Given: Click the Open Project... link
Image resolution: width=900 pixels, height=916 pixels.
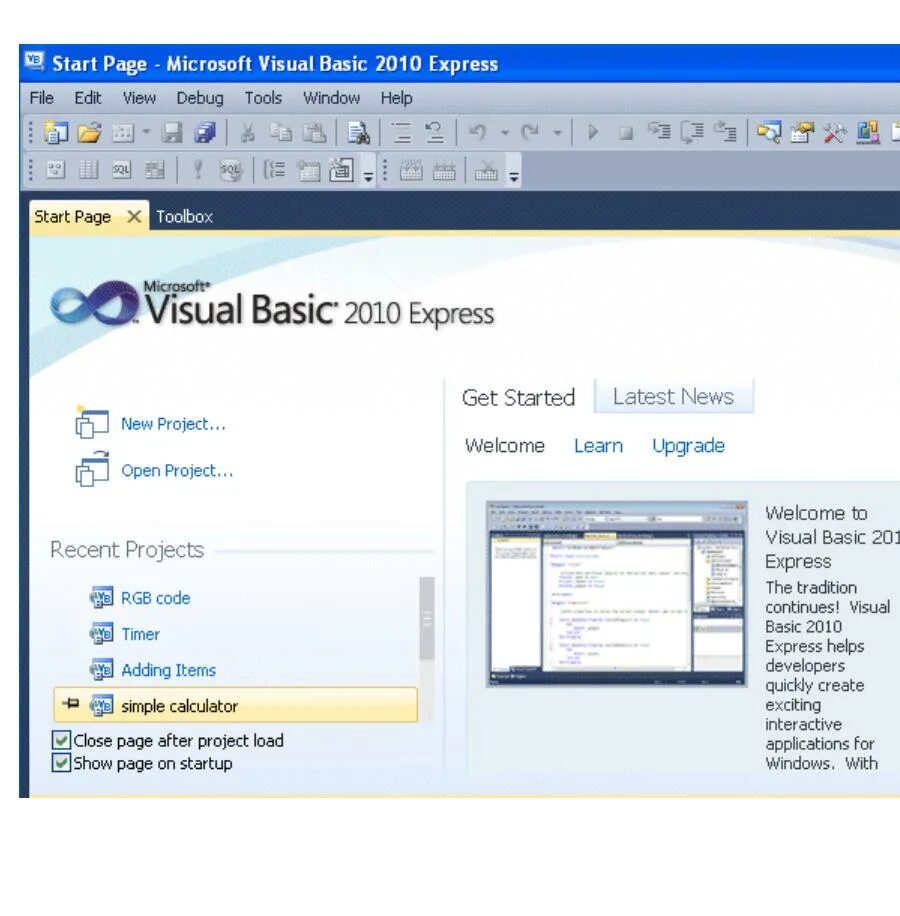Looking at the screenshot, I should click(x=177, y=471).
